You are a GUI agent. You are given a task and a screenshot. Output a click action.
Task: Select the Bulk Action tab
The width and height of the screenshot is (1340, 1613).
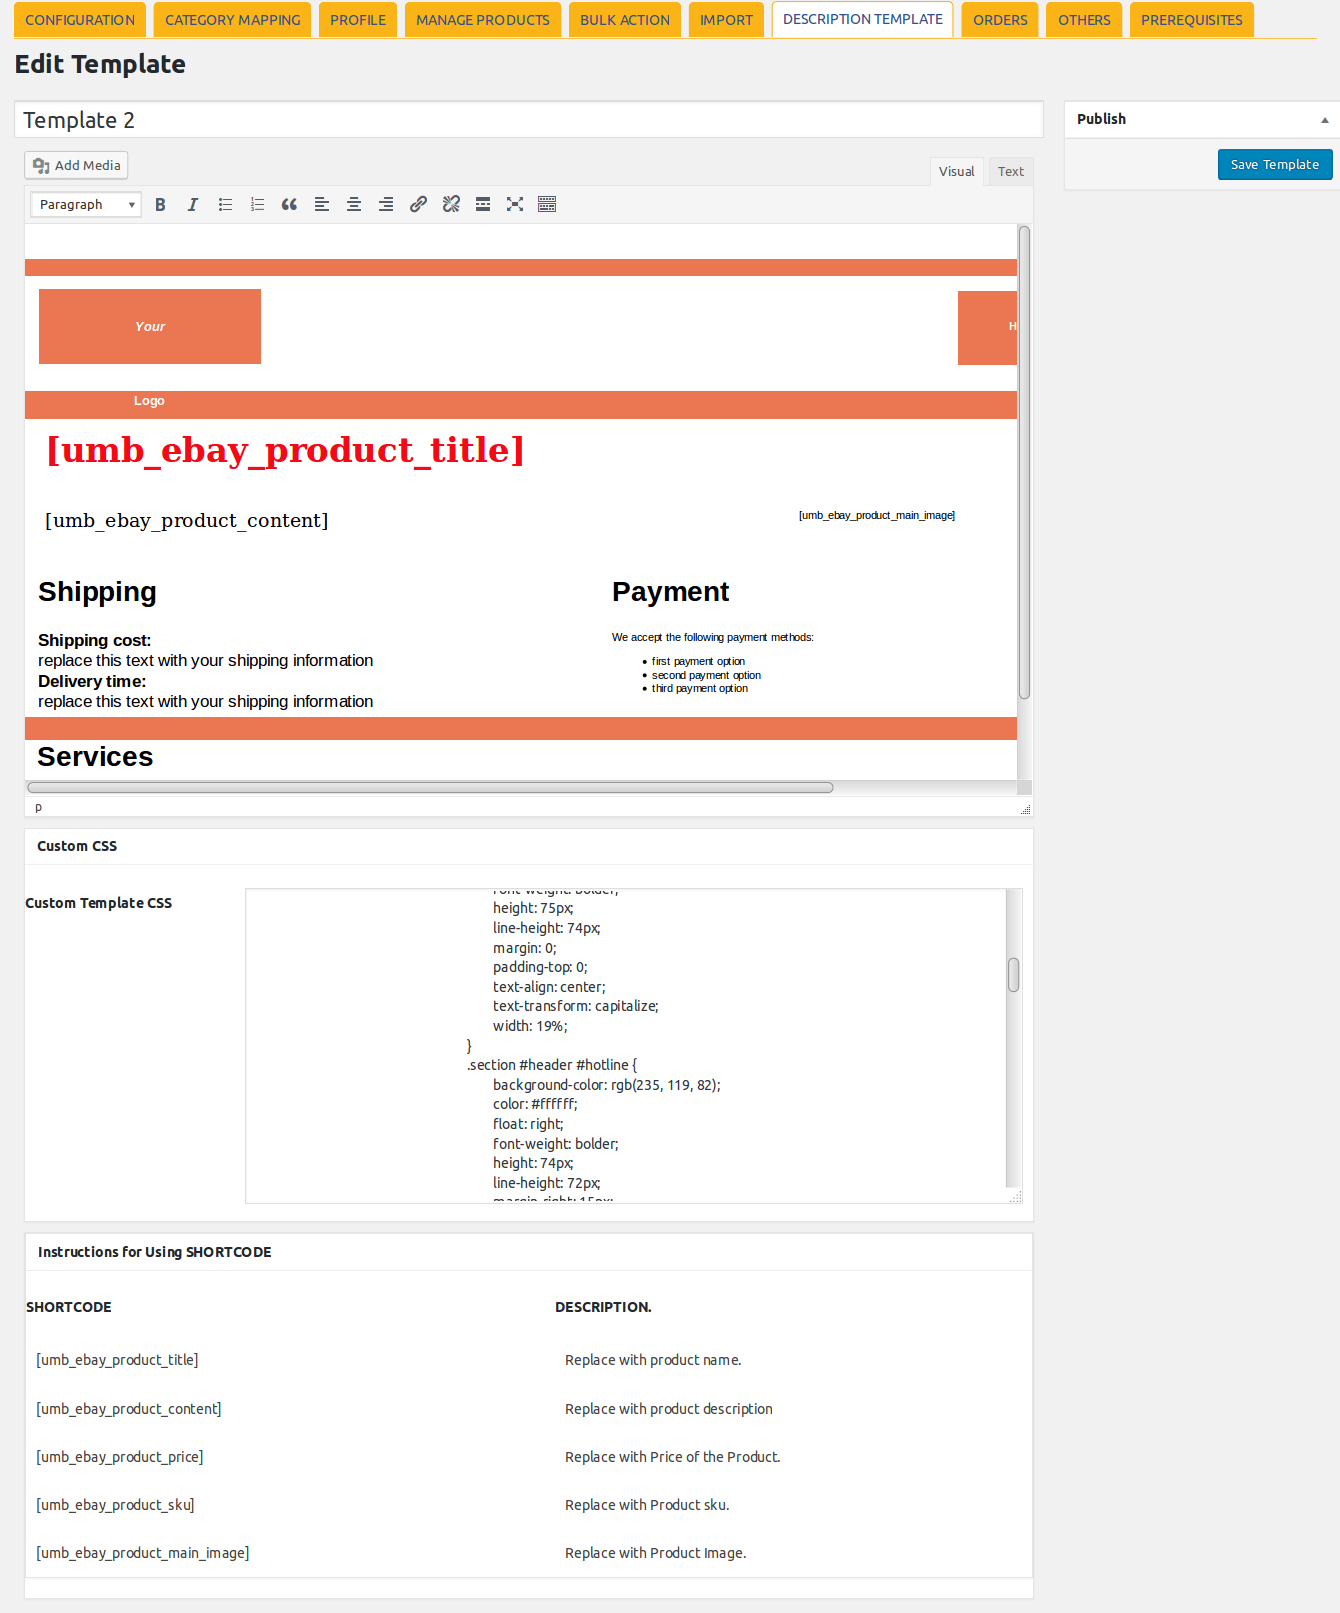coord(625,20)
